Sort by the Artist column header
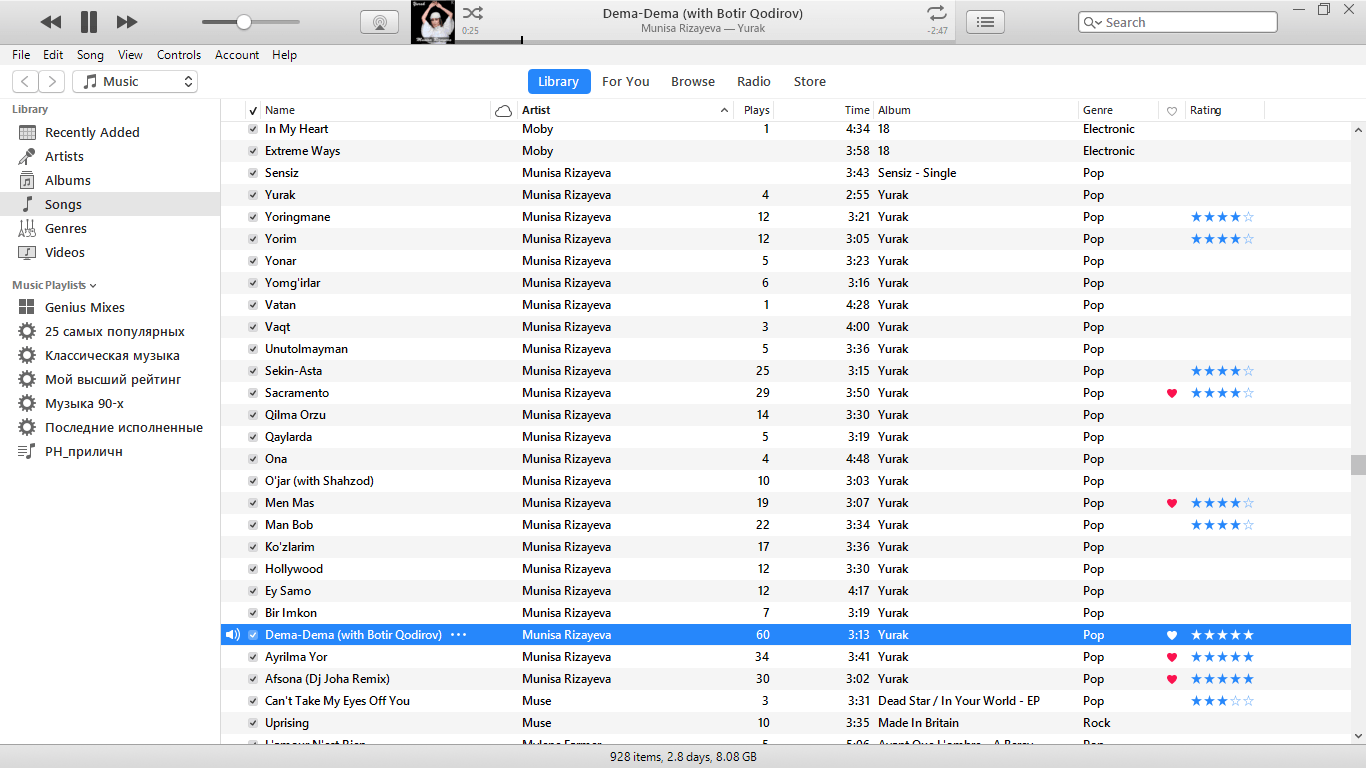 point(626,110)
